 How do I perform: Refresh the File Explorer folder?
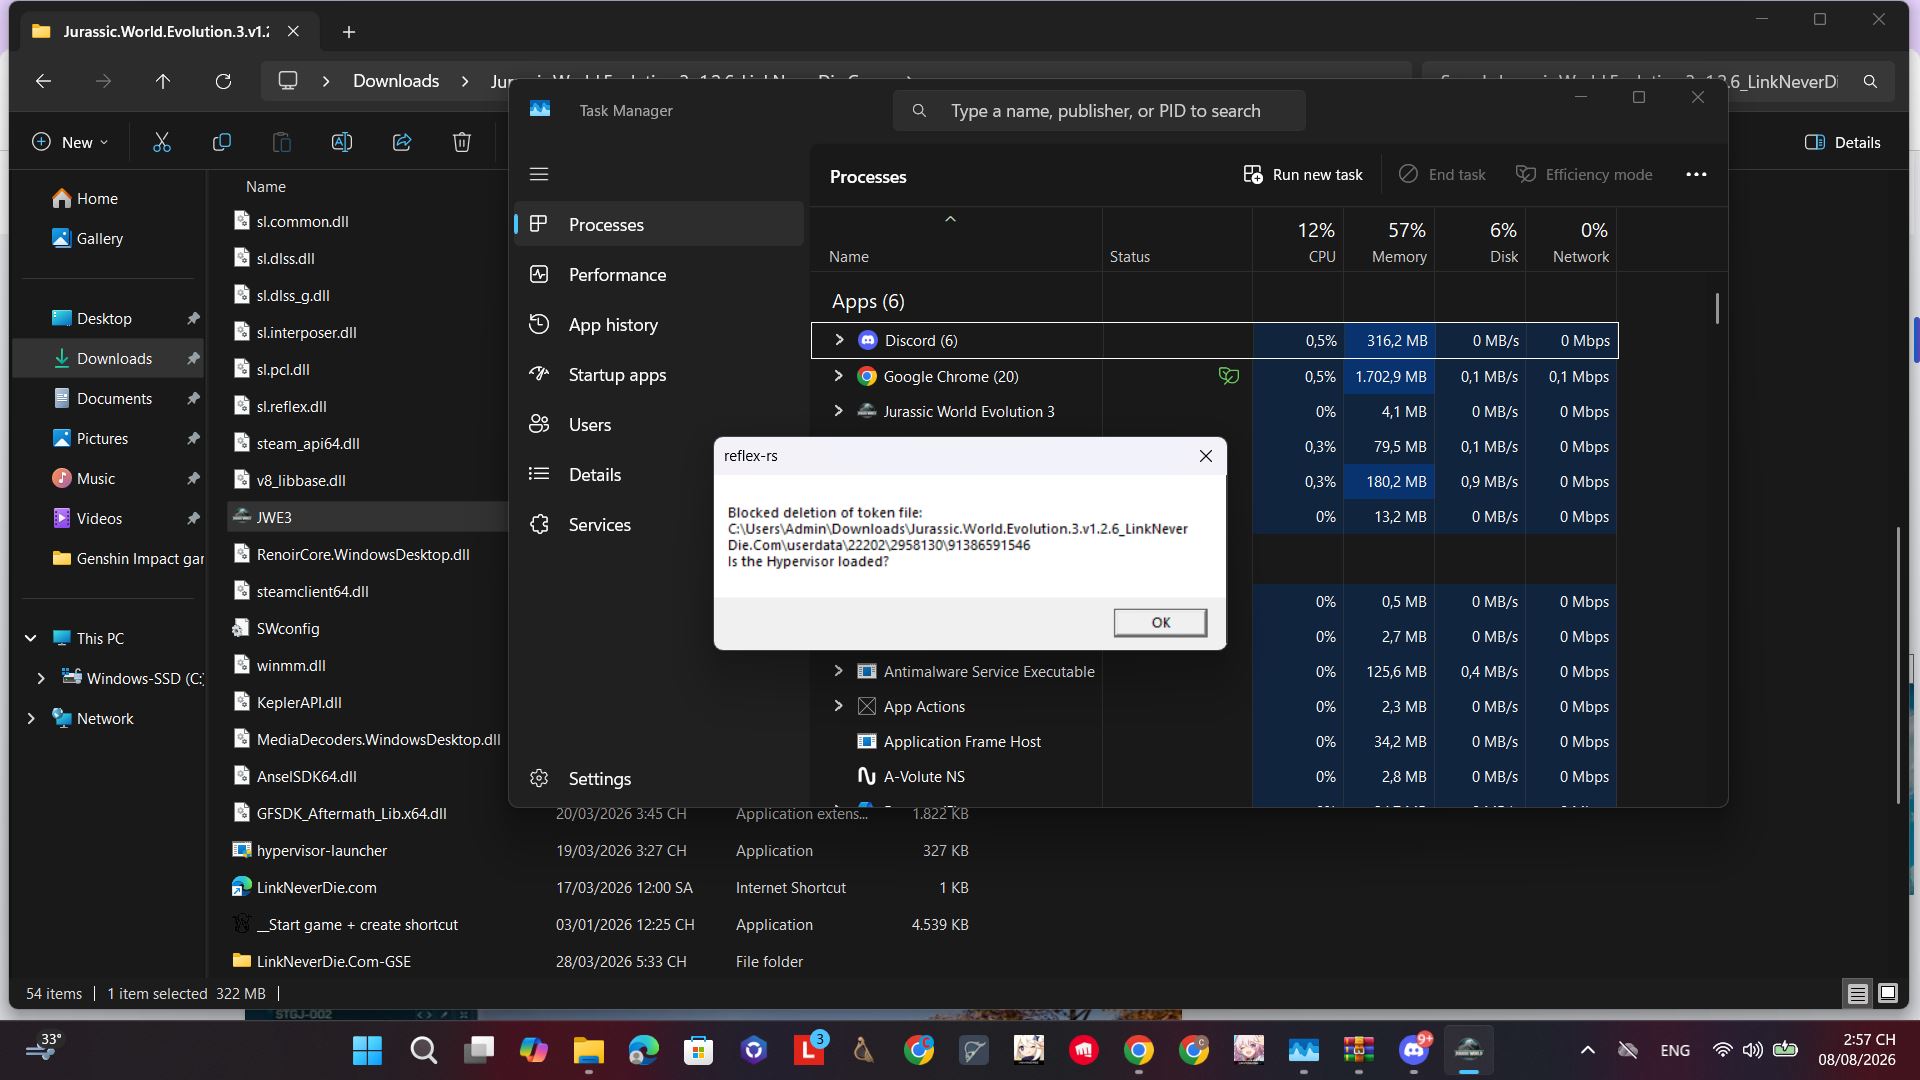point(223,82)
